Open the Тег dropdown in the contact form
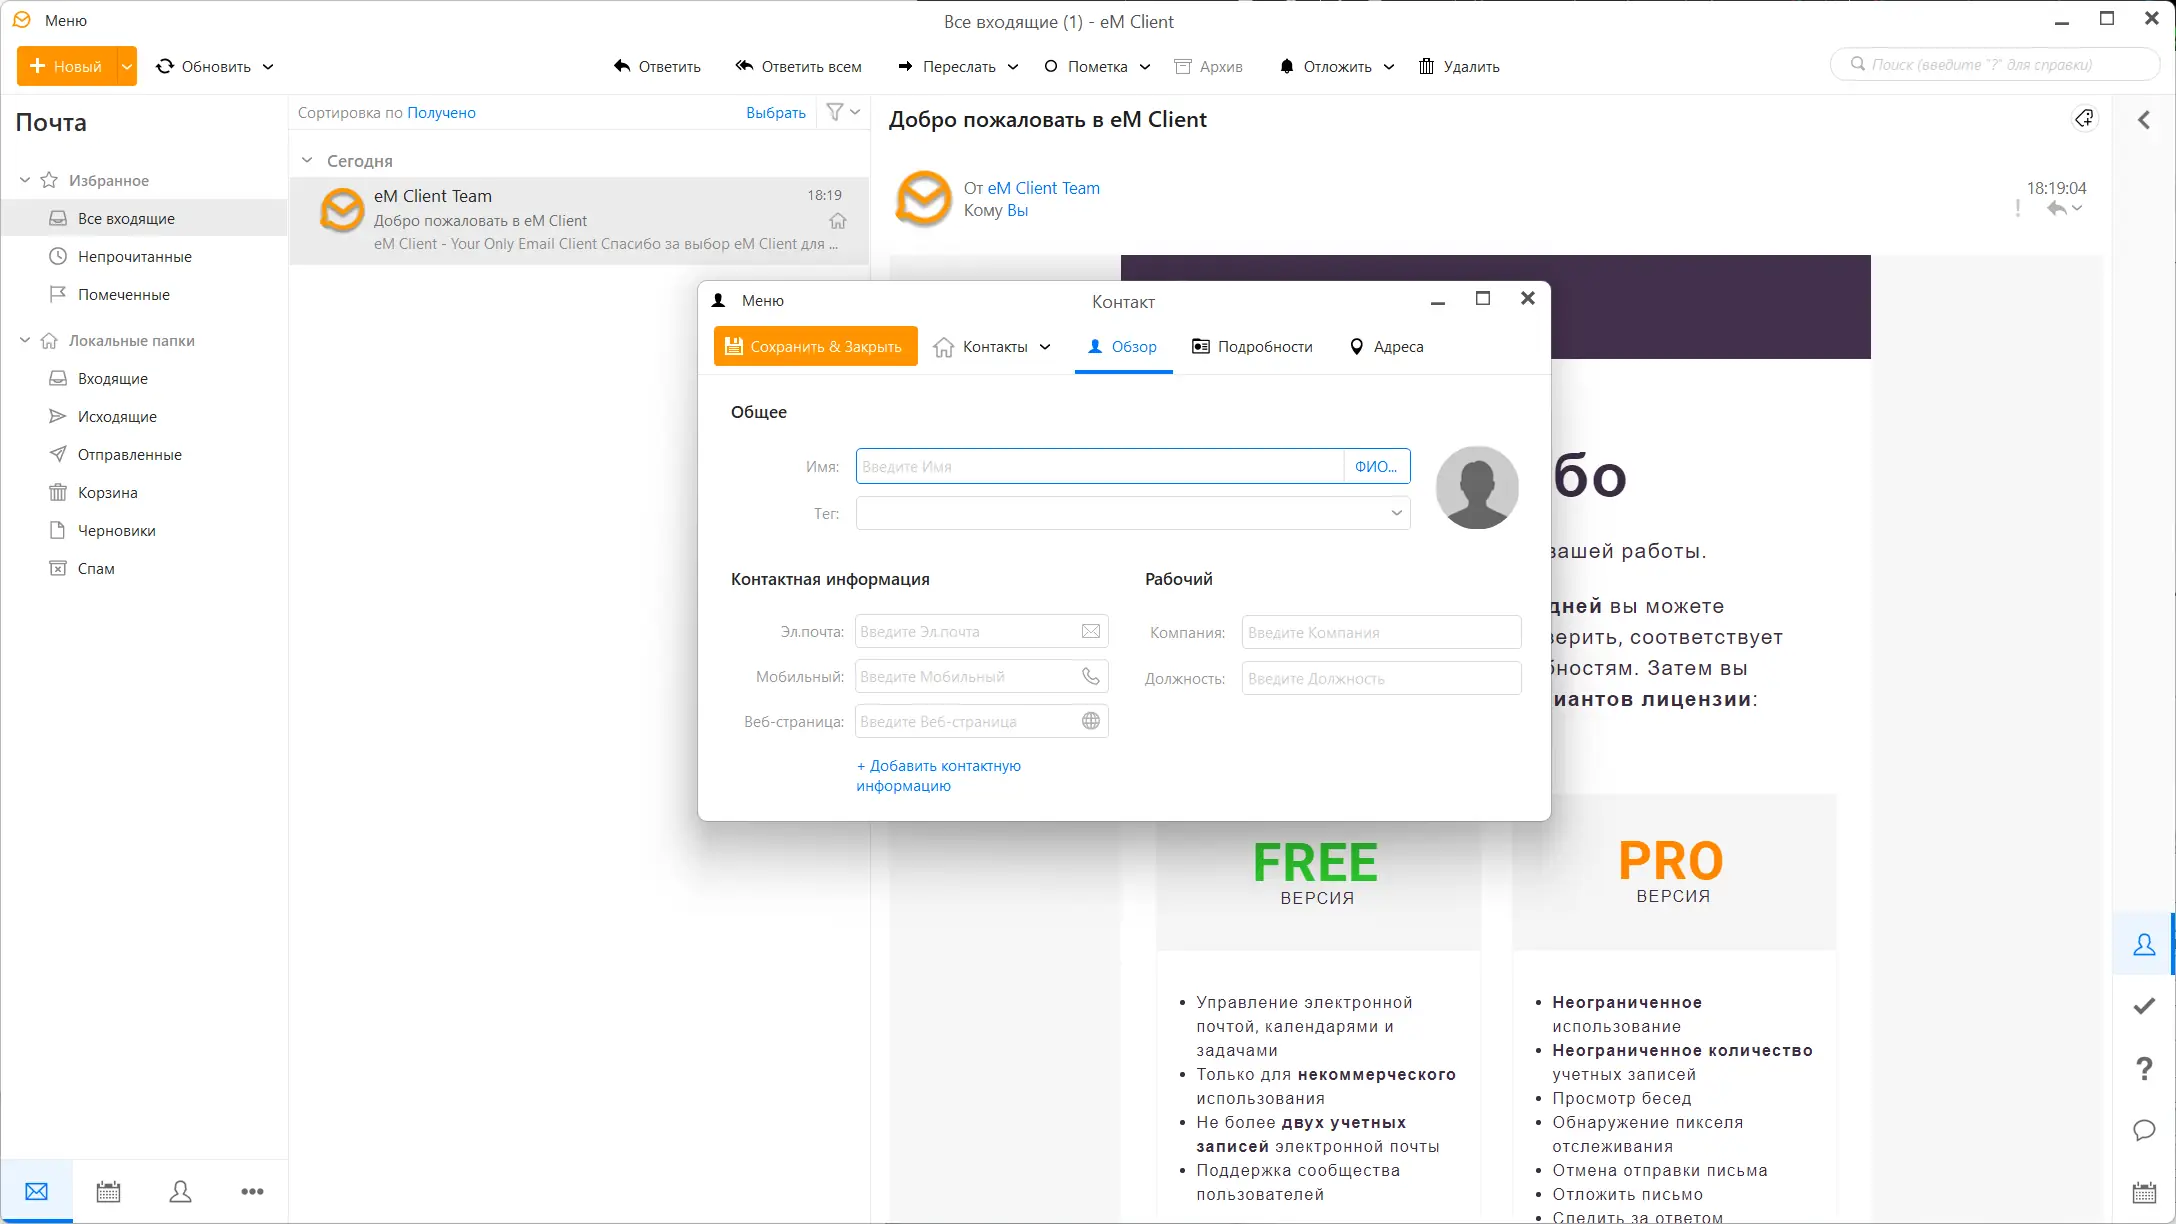Image resolution: width=2176 pixels, height=1224 pixels. (x=1395, y=513)
